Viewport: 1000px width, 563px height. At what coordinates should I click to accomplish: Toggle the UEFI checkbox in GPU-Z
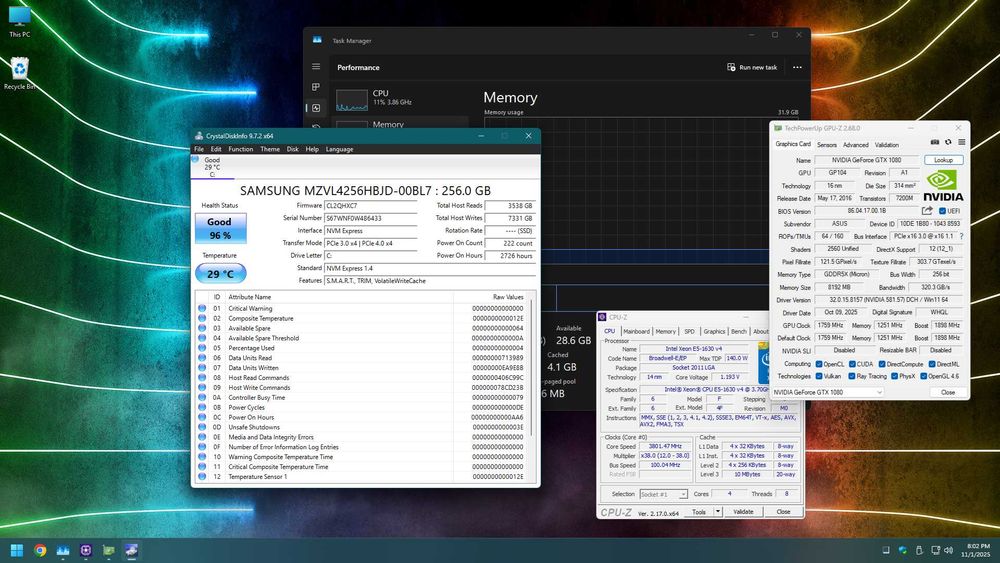(942, 211)
